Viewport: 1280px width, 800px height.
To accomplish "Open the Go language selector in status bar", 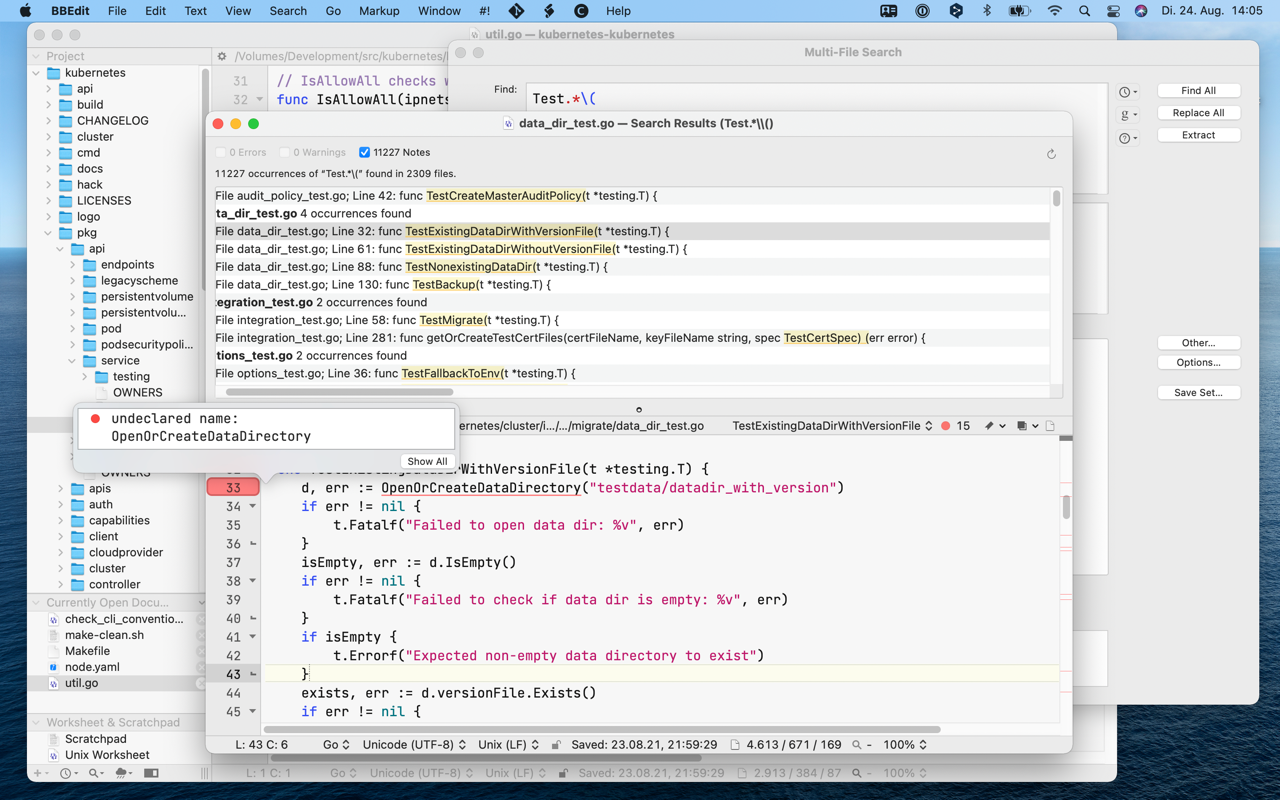I will pos(336,745).
